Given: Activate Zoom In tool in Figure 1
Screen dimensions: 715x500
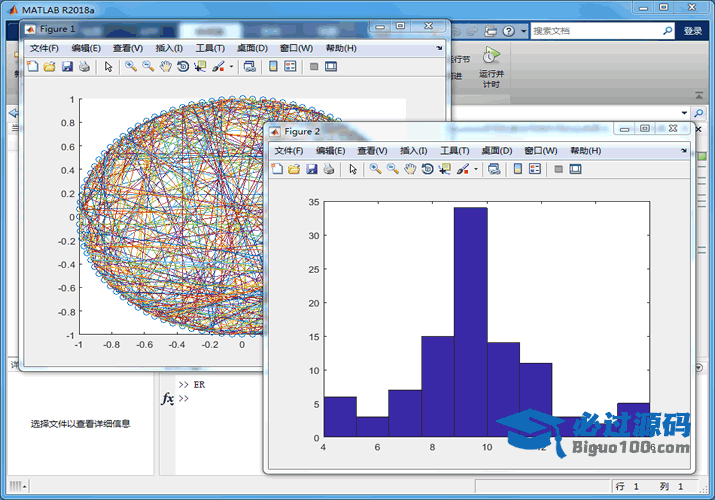Looking at the screenshot, I should point(131,67).
